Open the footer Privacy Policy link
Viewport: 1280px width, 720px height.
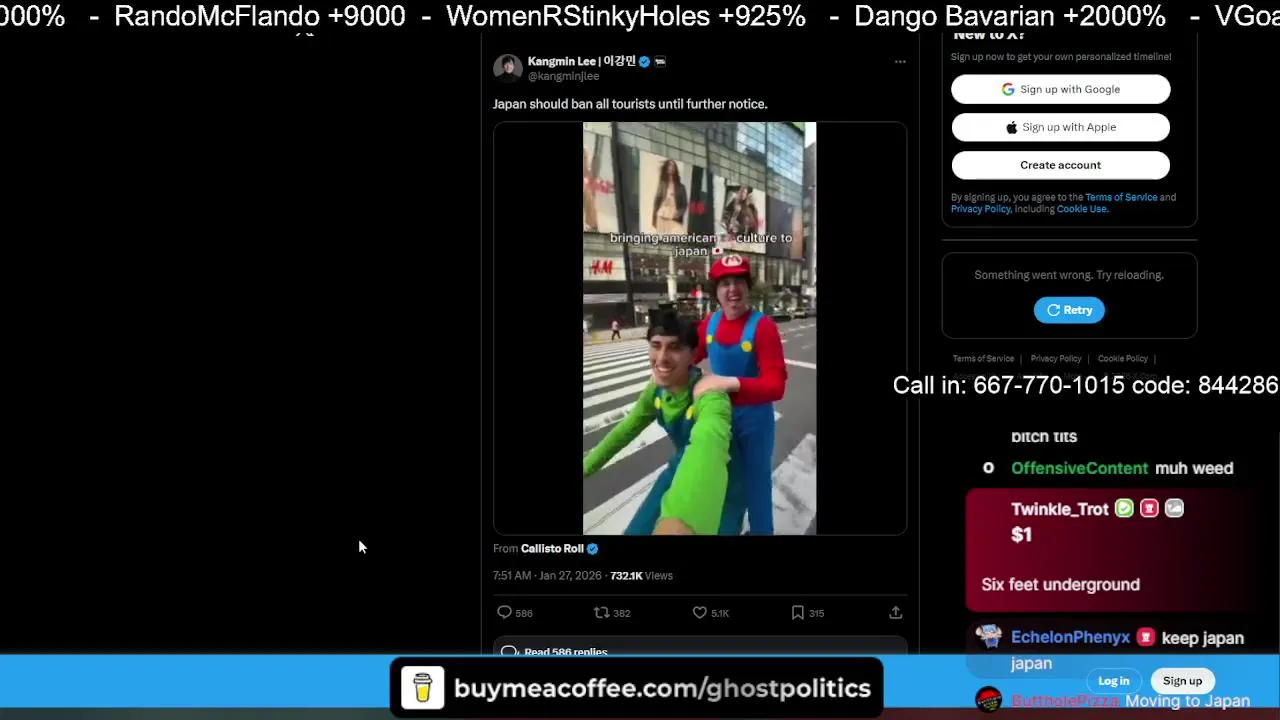pos(1056,358)
